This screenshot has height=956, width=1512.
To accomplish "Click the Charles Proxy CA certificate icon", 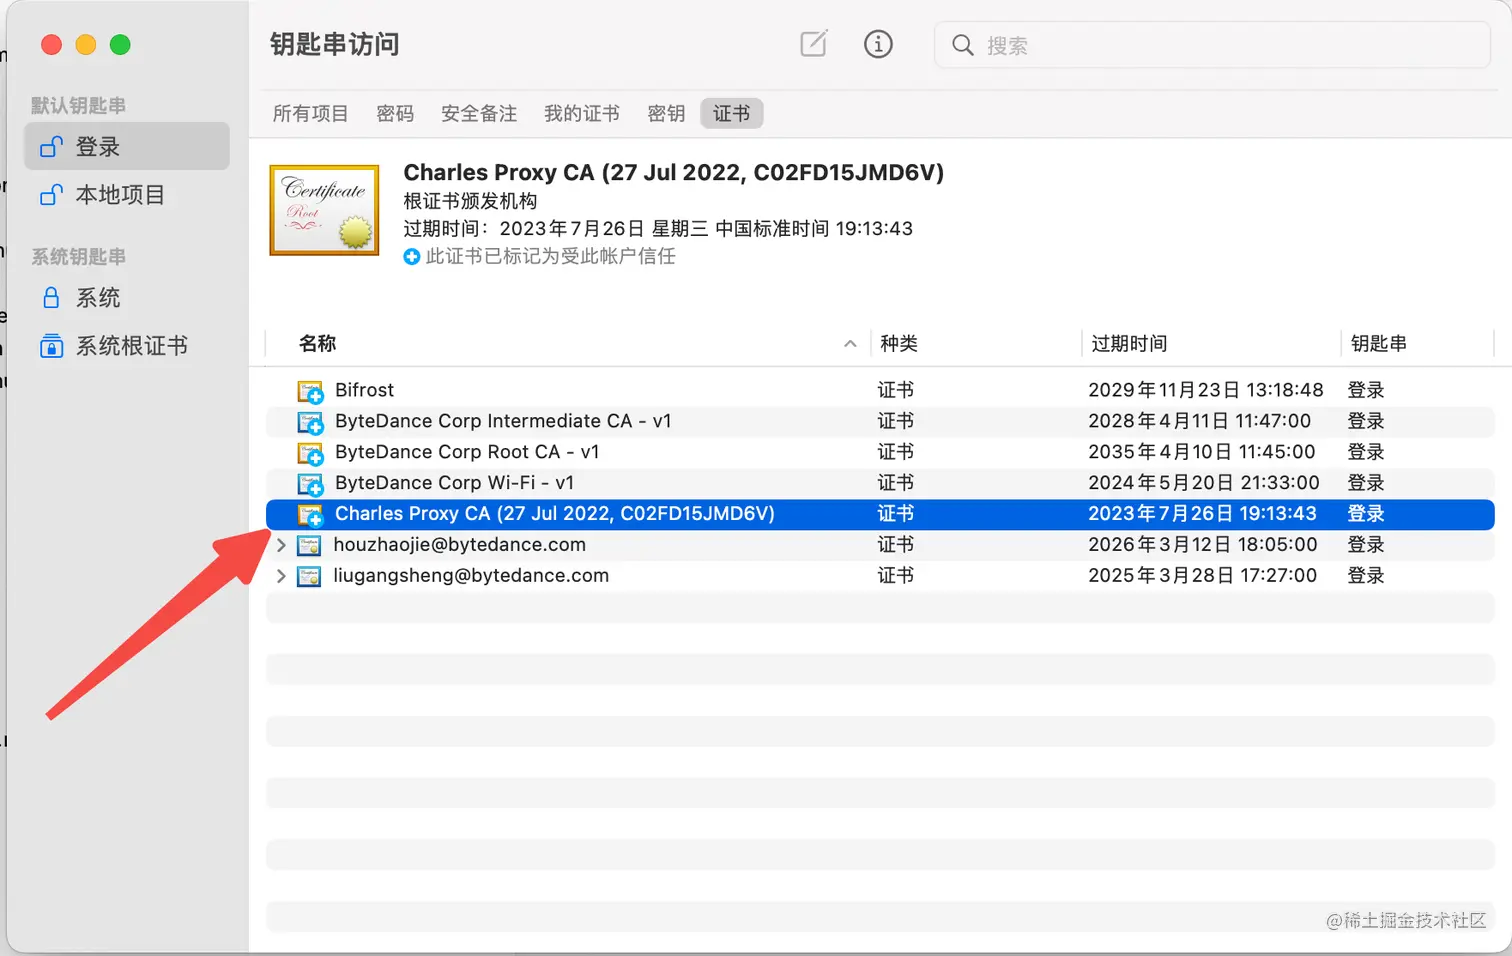I will (x=311, y=515).
